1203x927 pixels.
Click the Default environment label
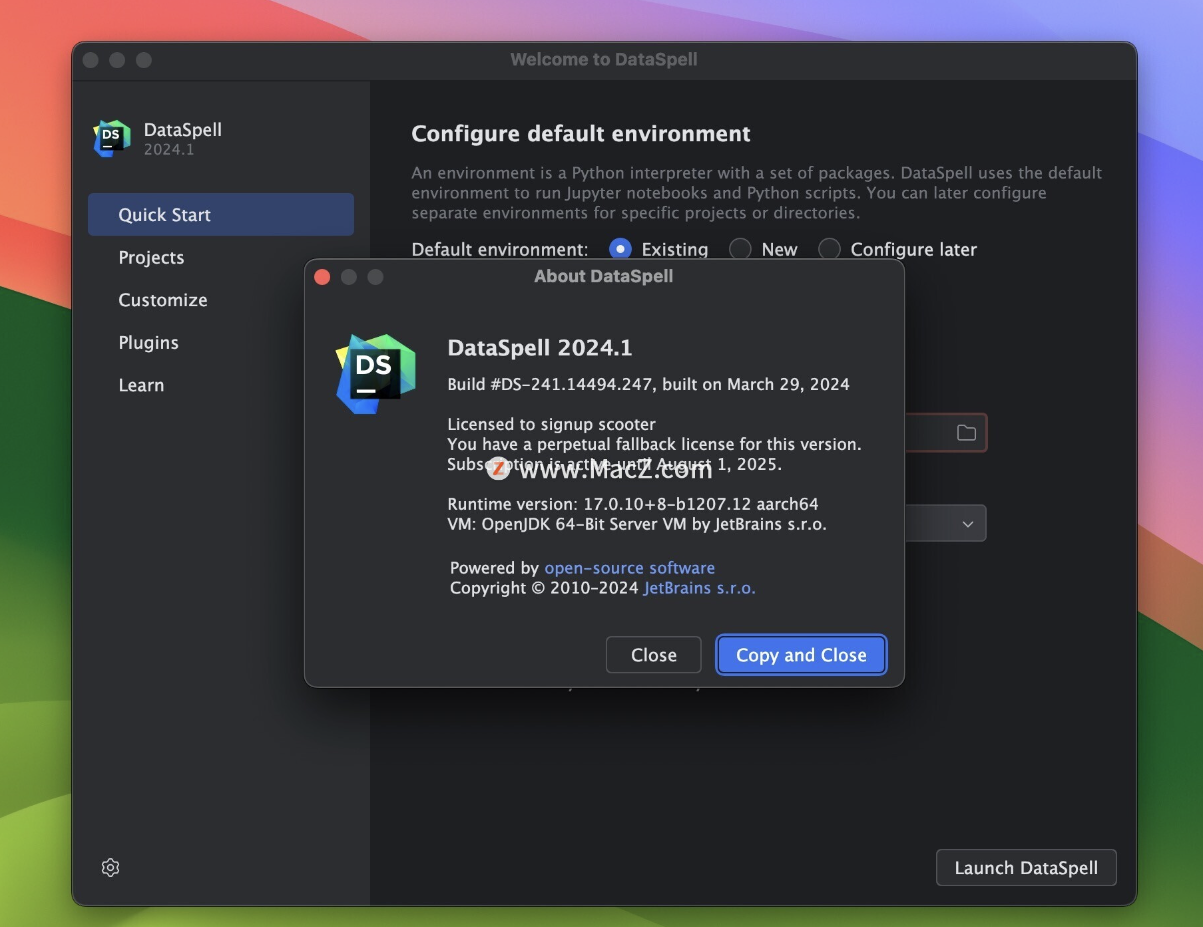(500, 249)
